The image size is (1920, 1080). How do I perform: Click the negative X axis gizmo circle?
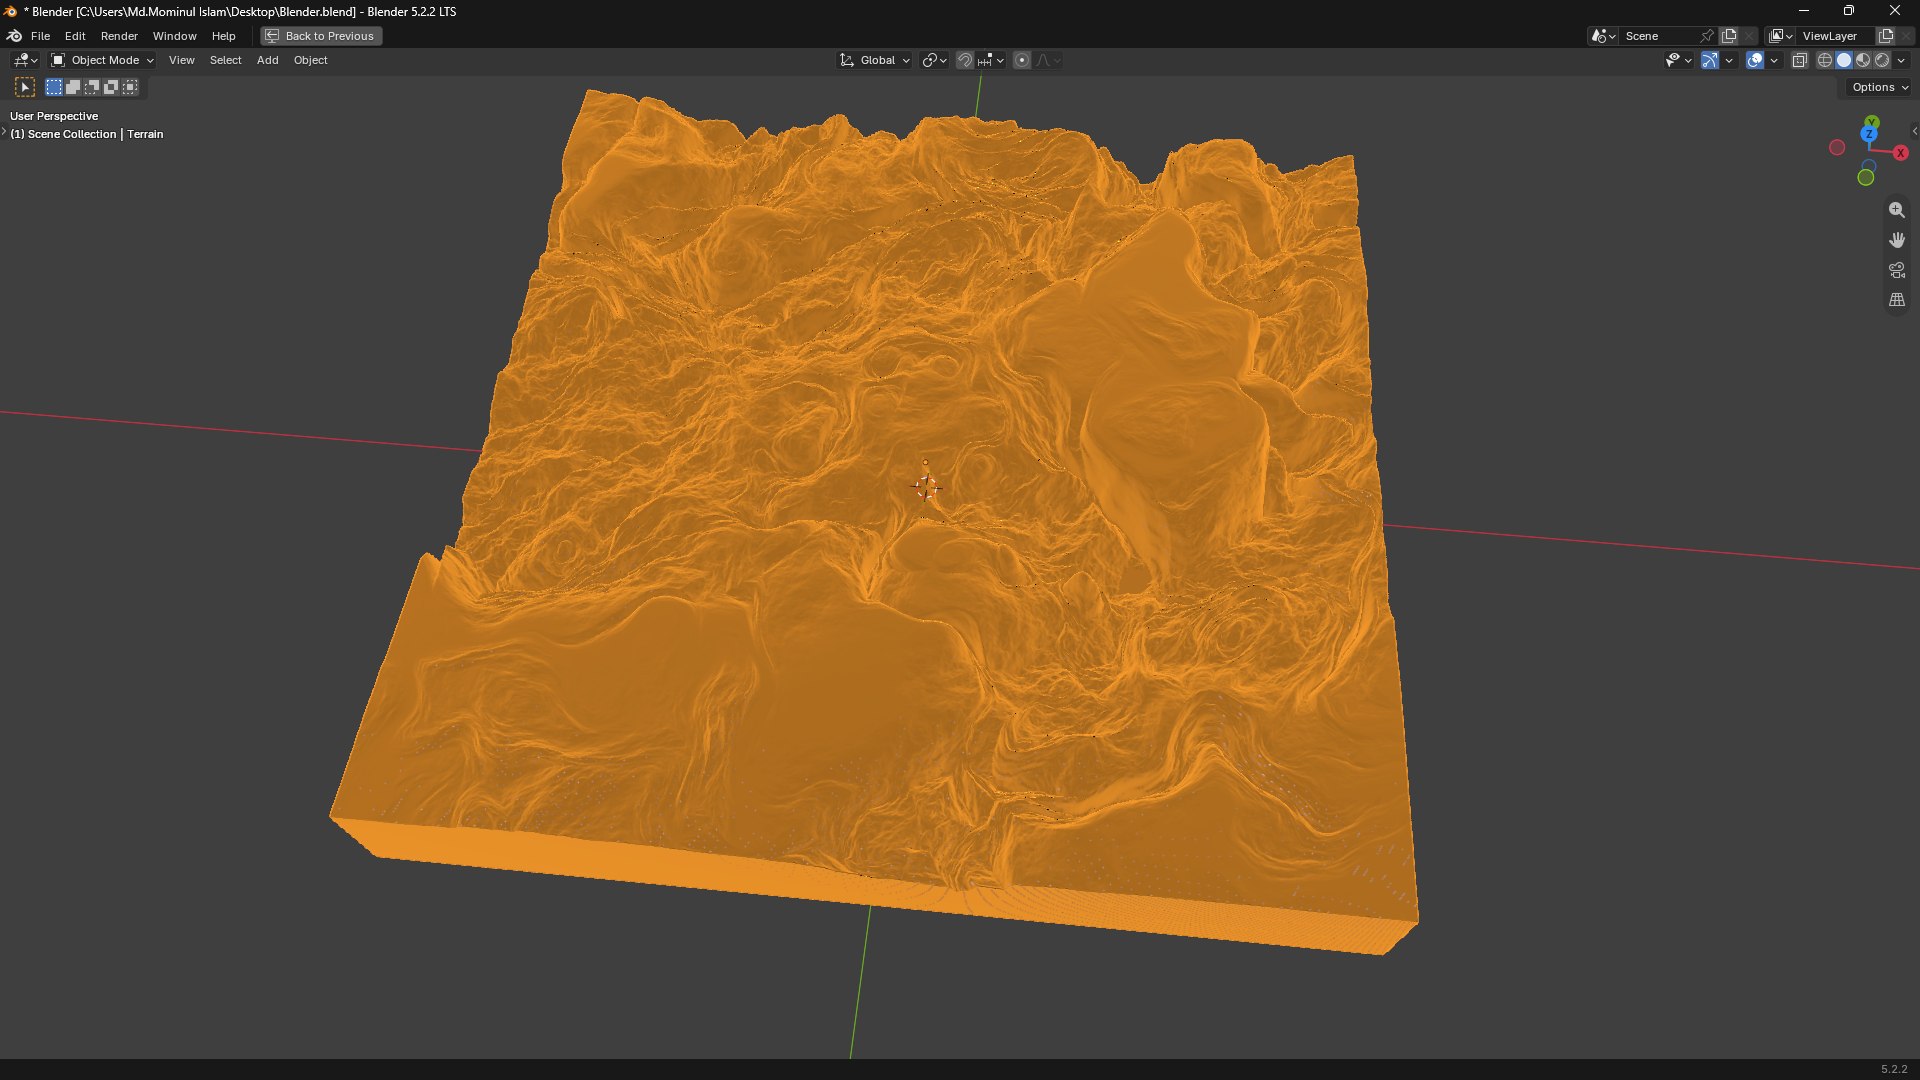click(x=1837, y=148)
